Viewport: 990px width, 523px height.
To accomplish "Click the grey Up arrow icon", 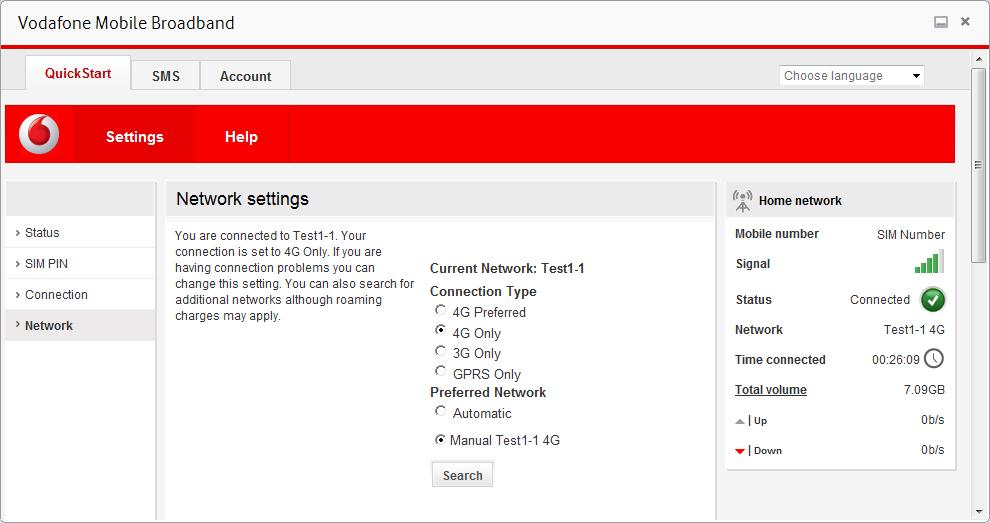I will point(740,421).
